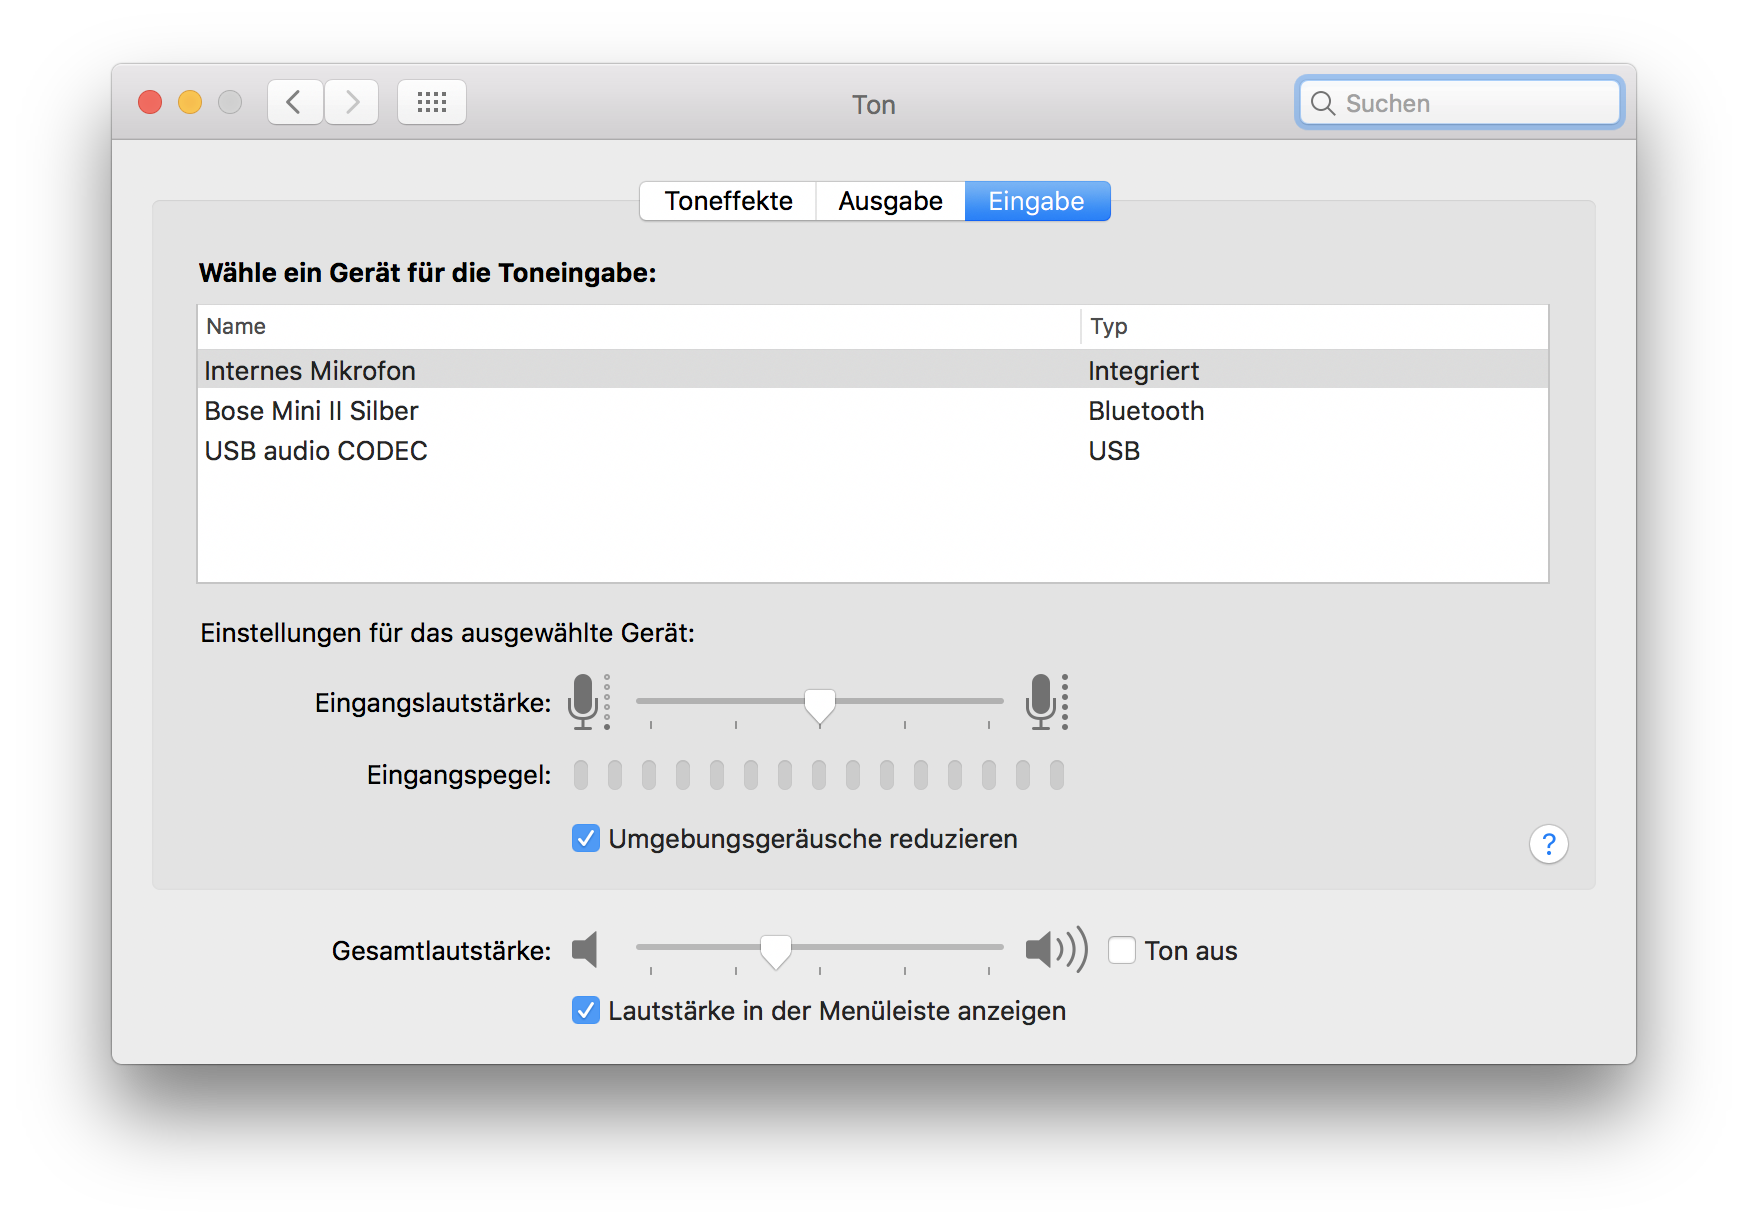Click the loud speaker icon

pyautogui.click(x=1055, y=949)
